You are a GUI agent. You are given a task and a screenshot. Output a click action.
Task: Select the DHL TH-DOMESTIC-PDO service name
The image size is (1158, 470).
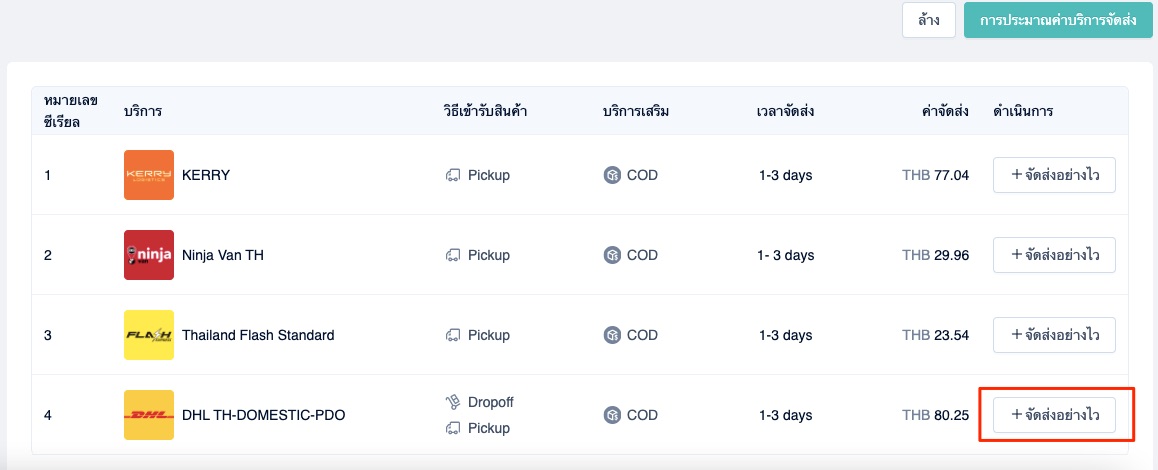[x=264, y=415]
